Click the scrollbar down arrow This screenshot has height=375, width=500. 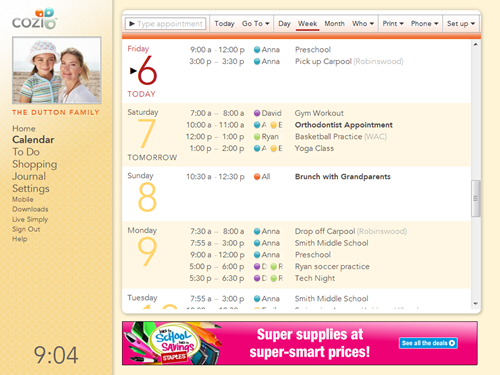[x=476, y=304]
